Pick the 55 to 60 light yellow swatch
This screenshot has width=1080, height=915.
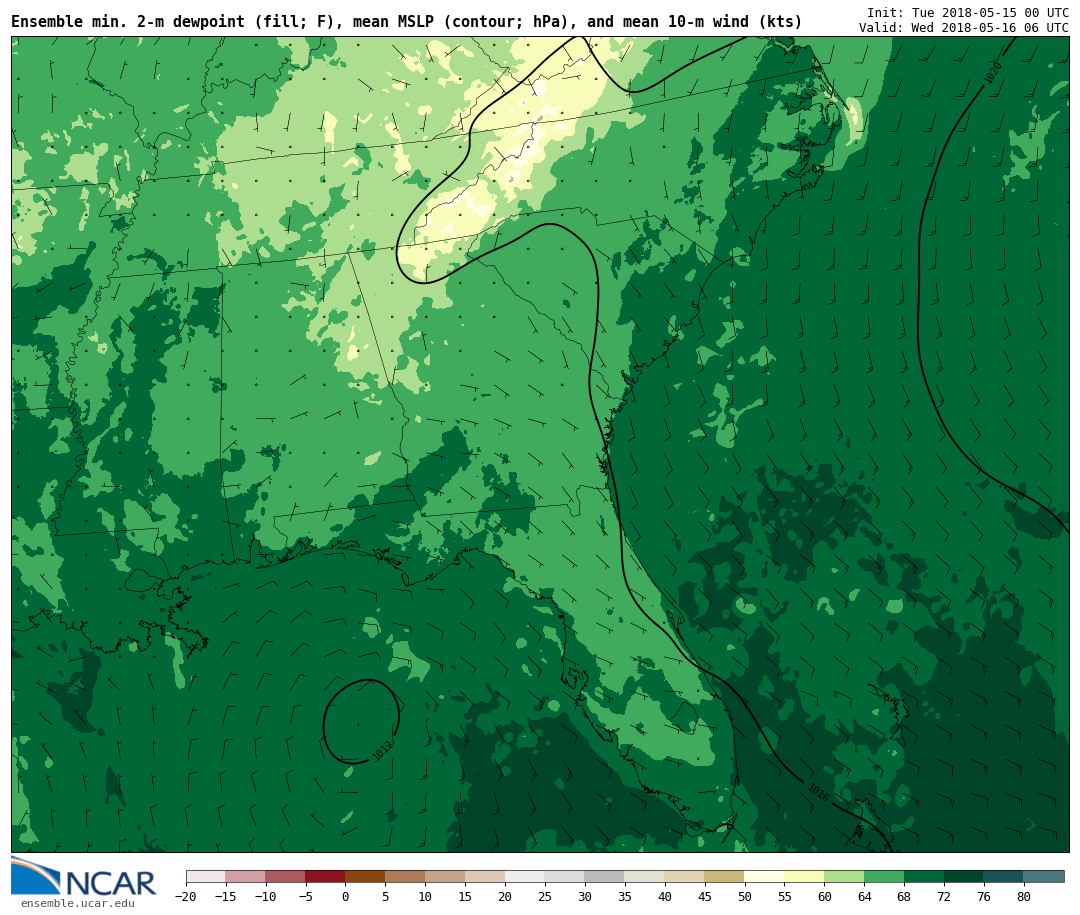click(x=804, y=876)
